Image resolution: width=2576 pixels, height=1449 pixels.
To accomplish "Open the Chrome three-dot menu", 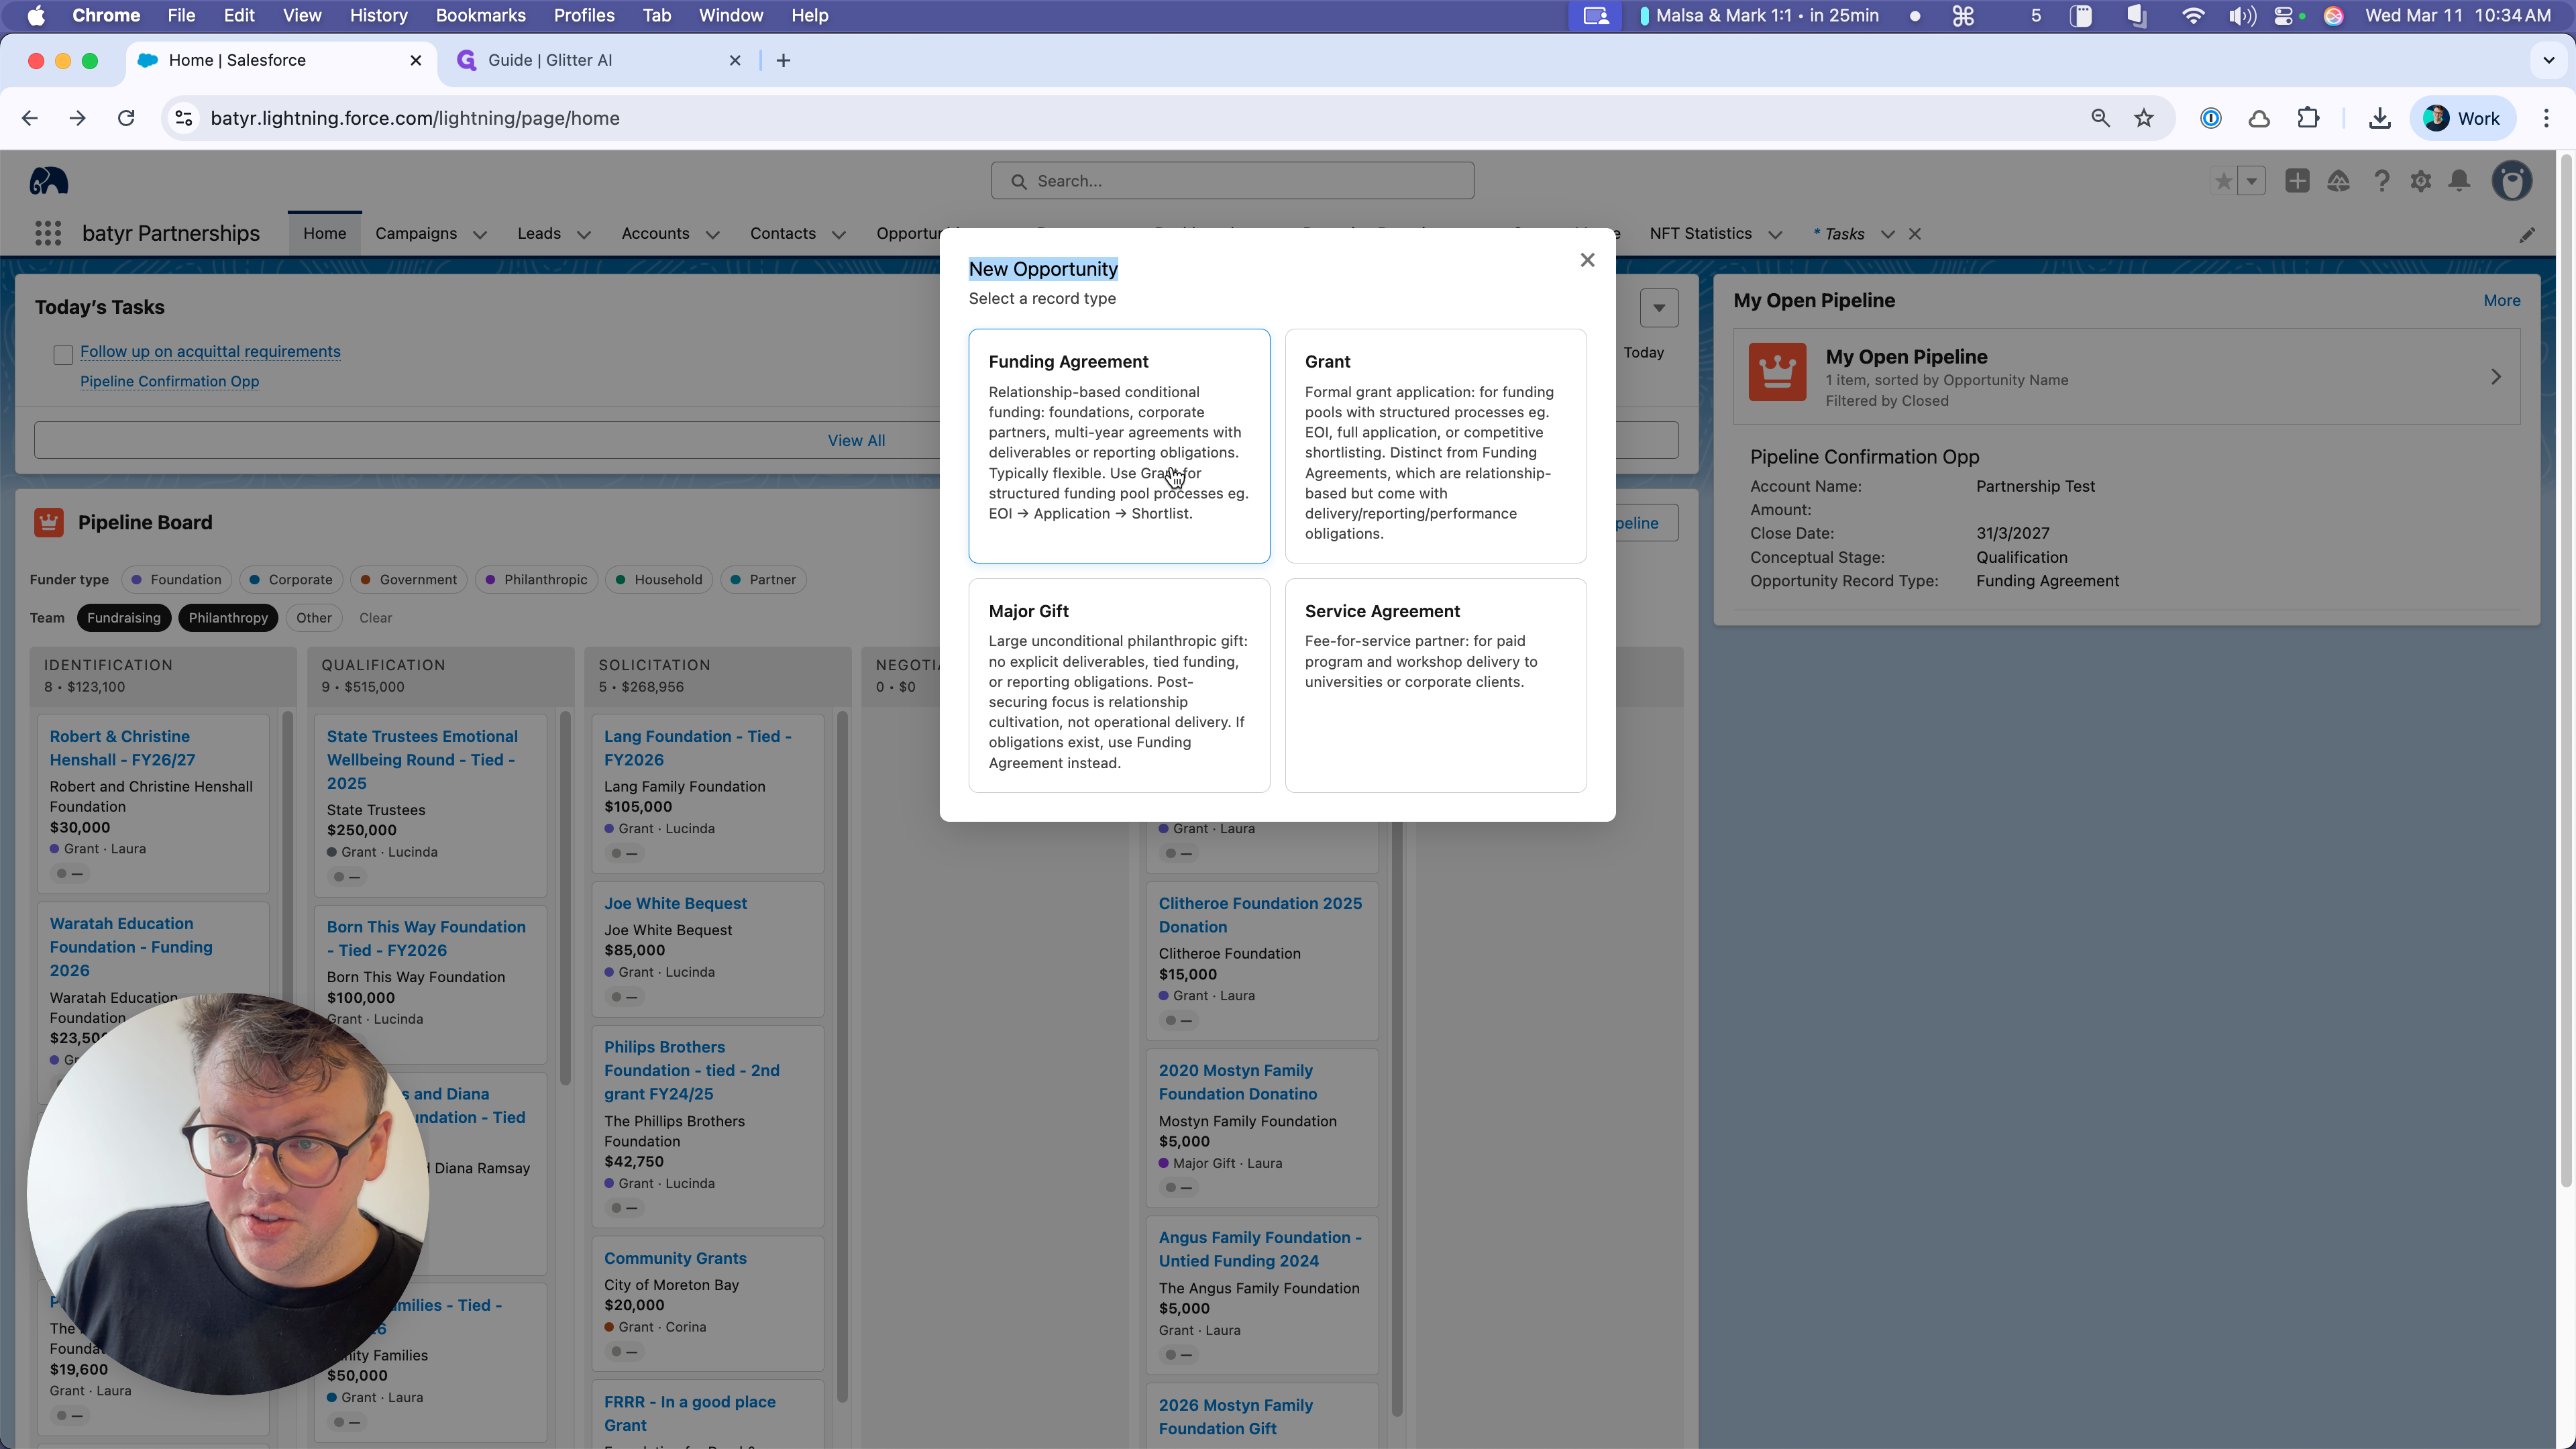I will point(2546,118).
